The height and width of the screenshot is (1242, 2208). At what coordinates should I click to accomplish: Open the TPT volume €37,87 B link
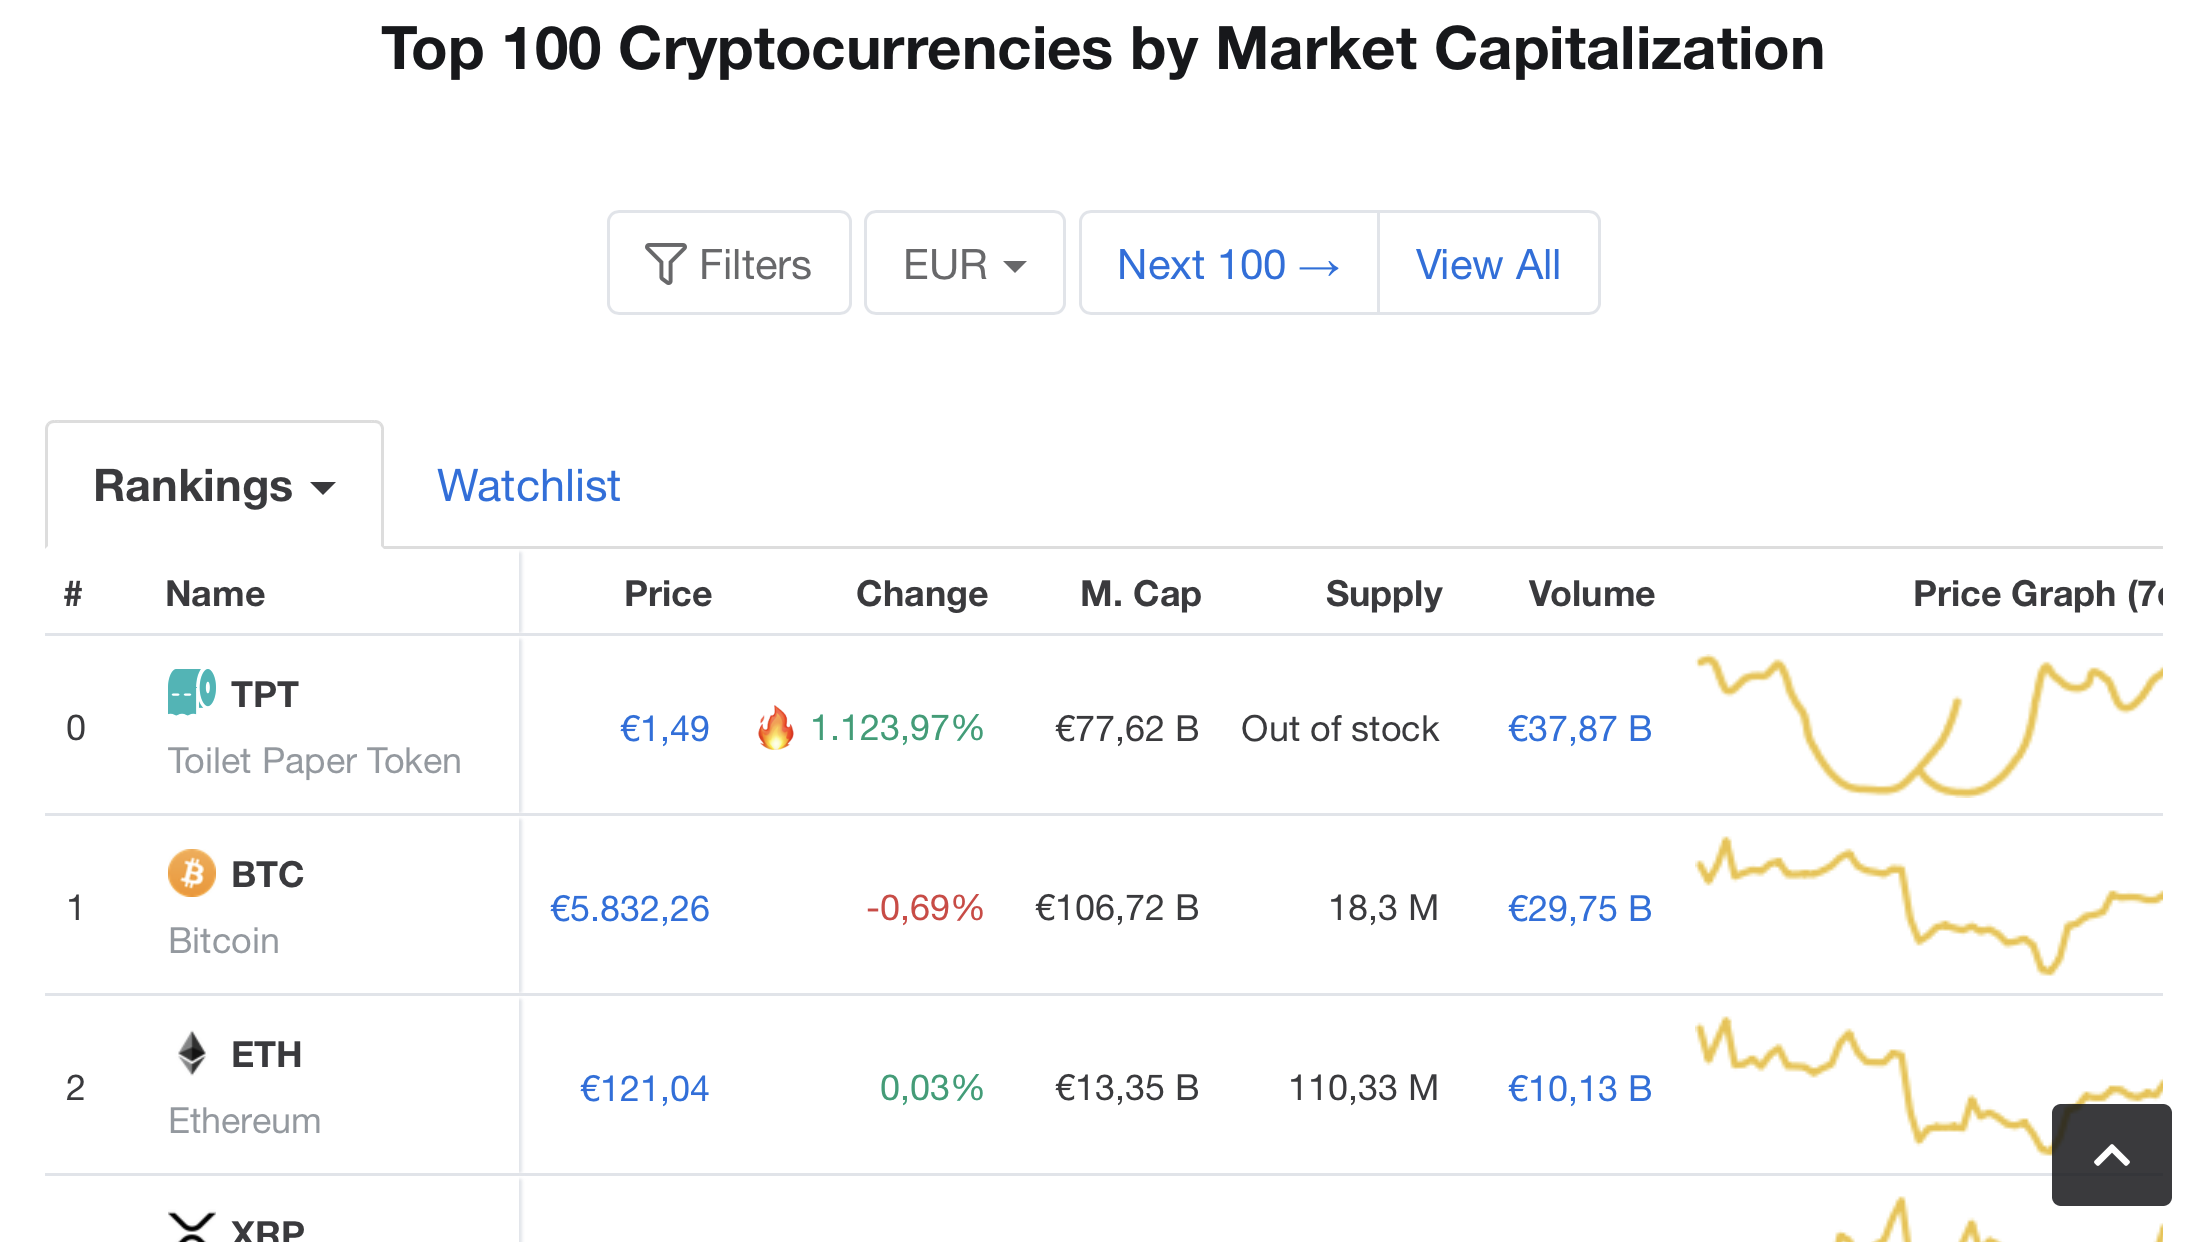point(1579,728)
